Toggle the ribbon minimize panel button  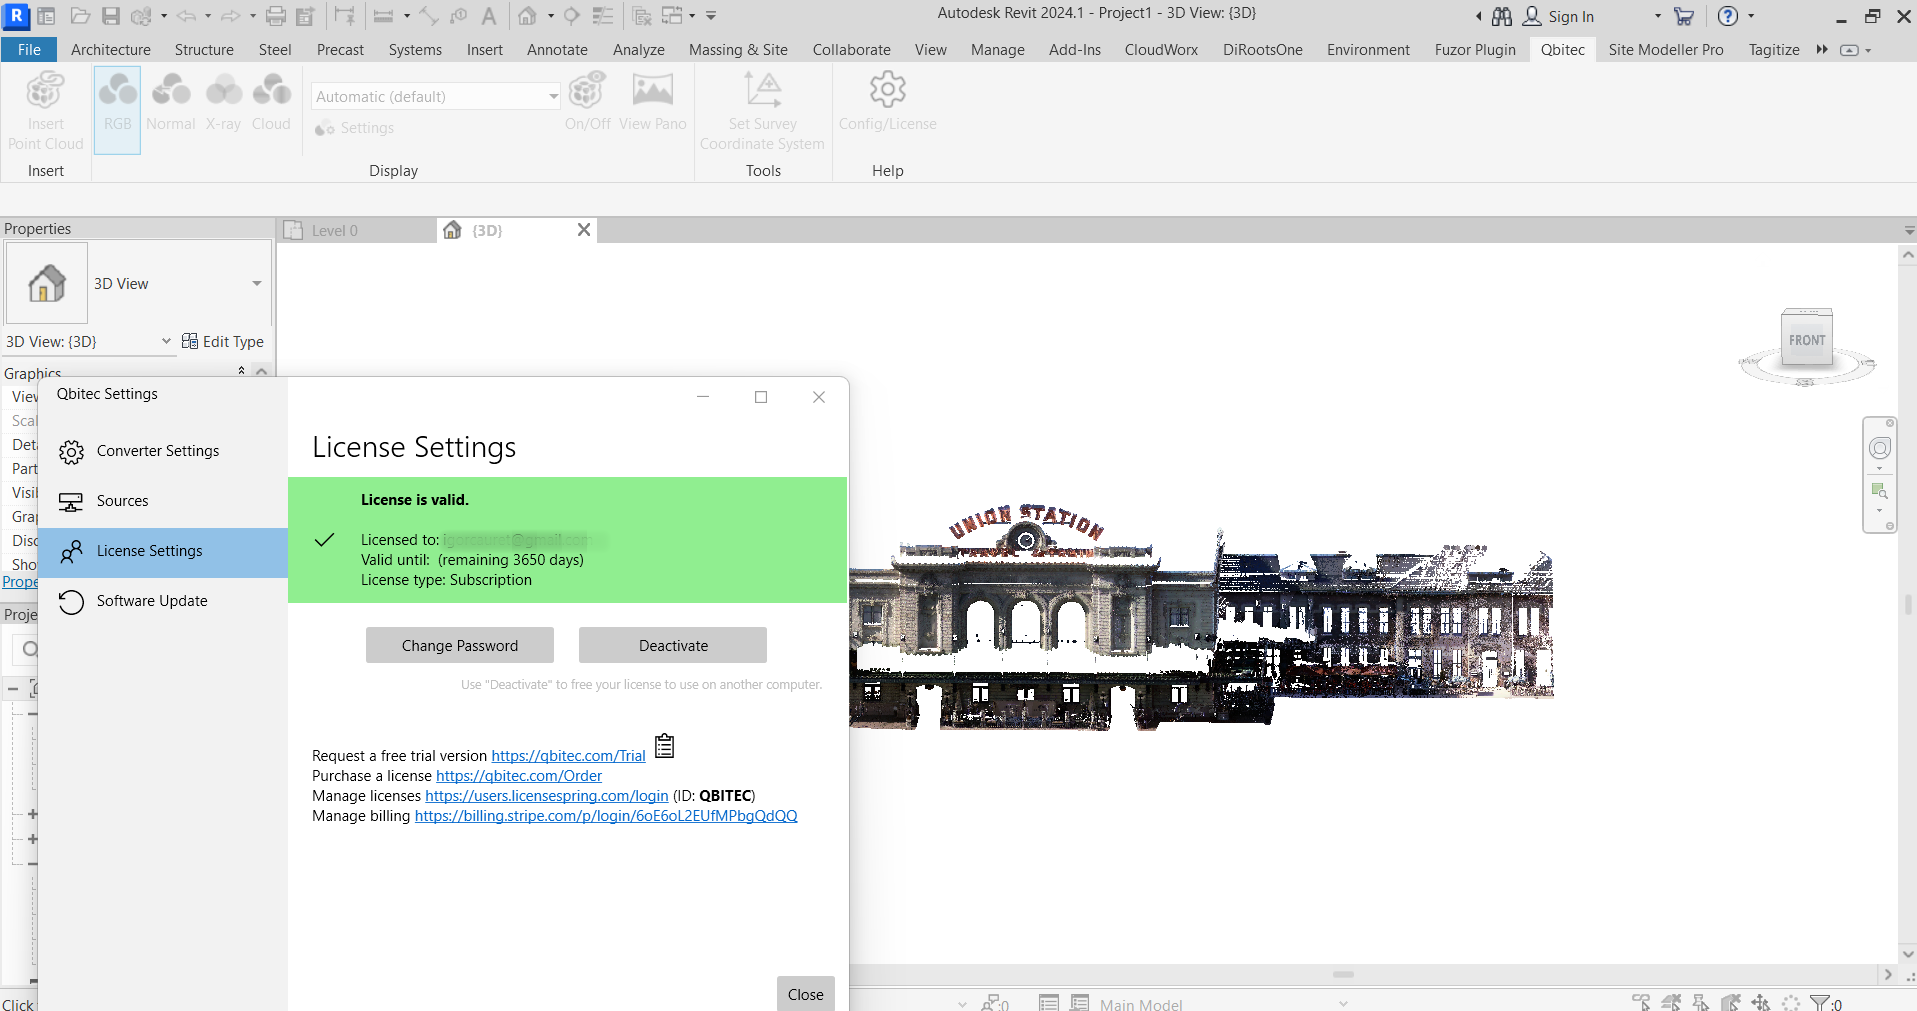(1850, 50)
